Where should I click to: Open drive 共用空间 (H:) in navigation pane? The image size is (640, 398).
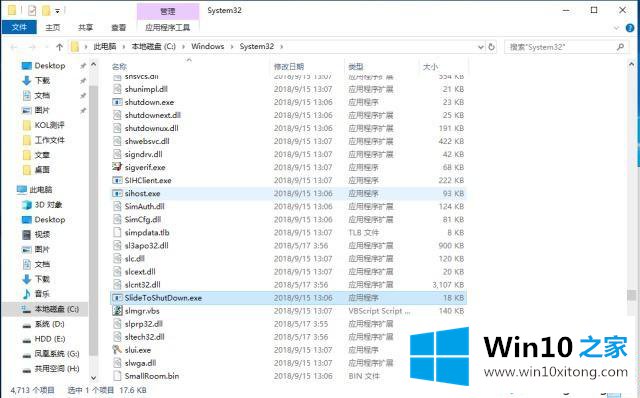coord(56,369)
